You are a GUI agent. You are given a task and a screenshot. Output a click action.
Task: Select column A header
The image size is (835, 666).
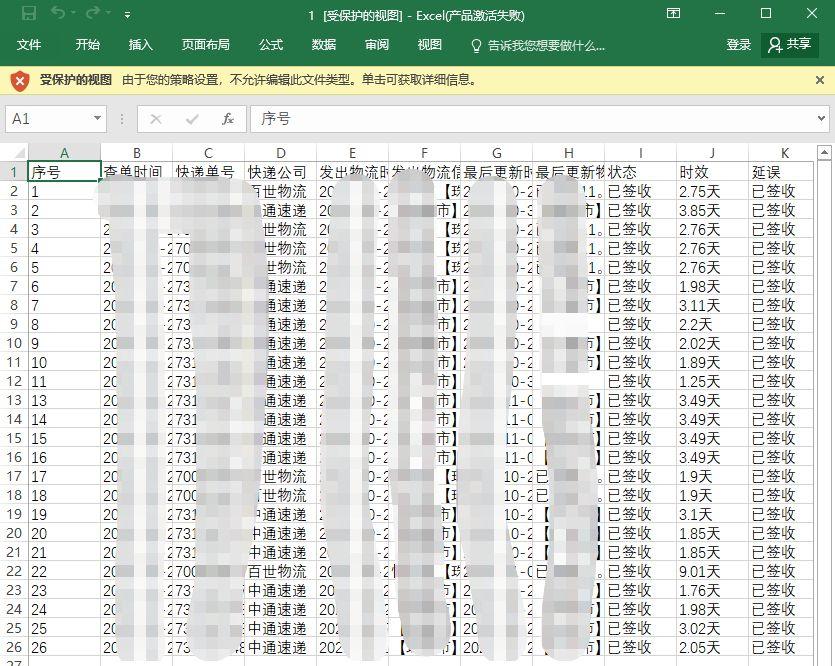pos(64,153)
